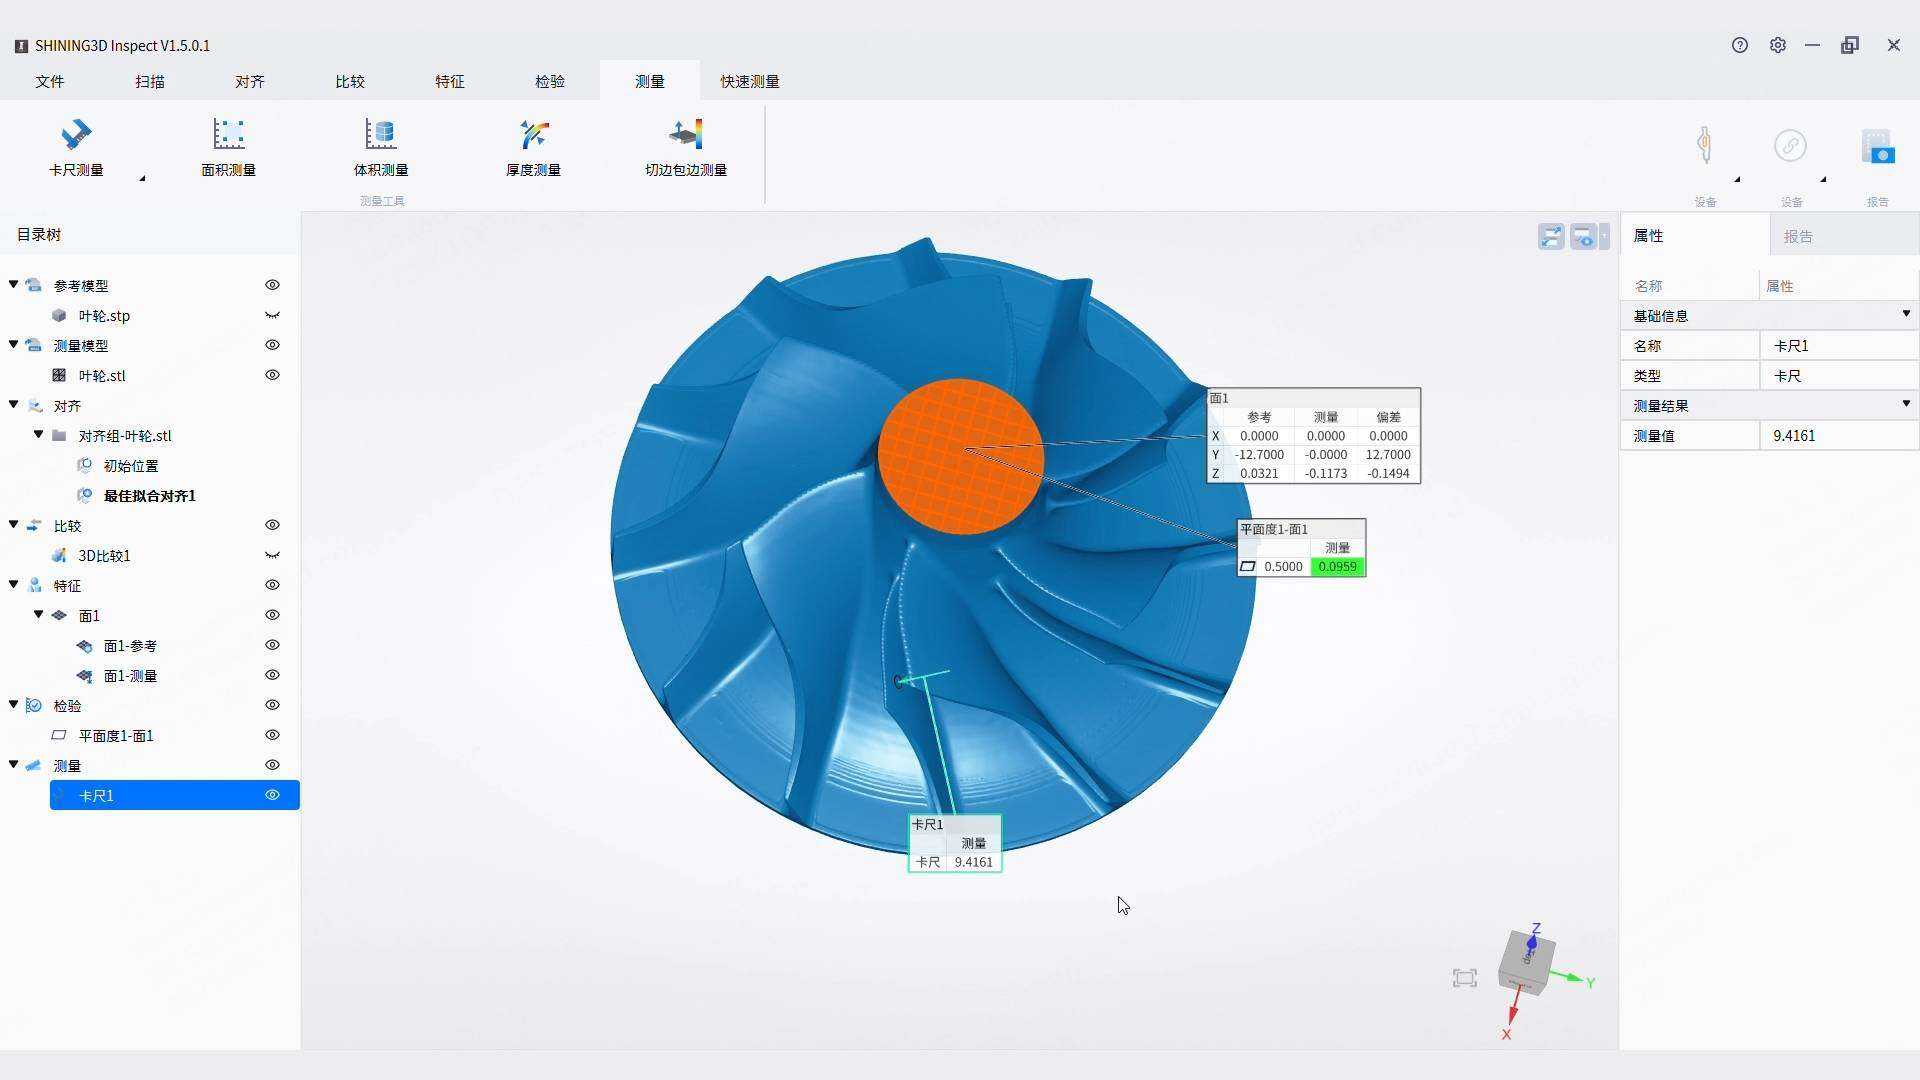
Task: Open the settings gear icon
Action: pos(1777,45)
